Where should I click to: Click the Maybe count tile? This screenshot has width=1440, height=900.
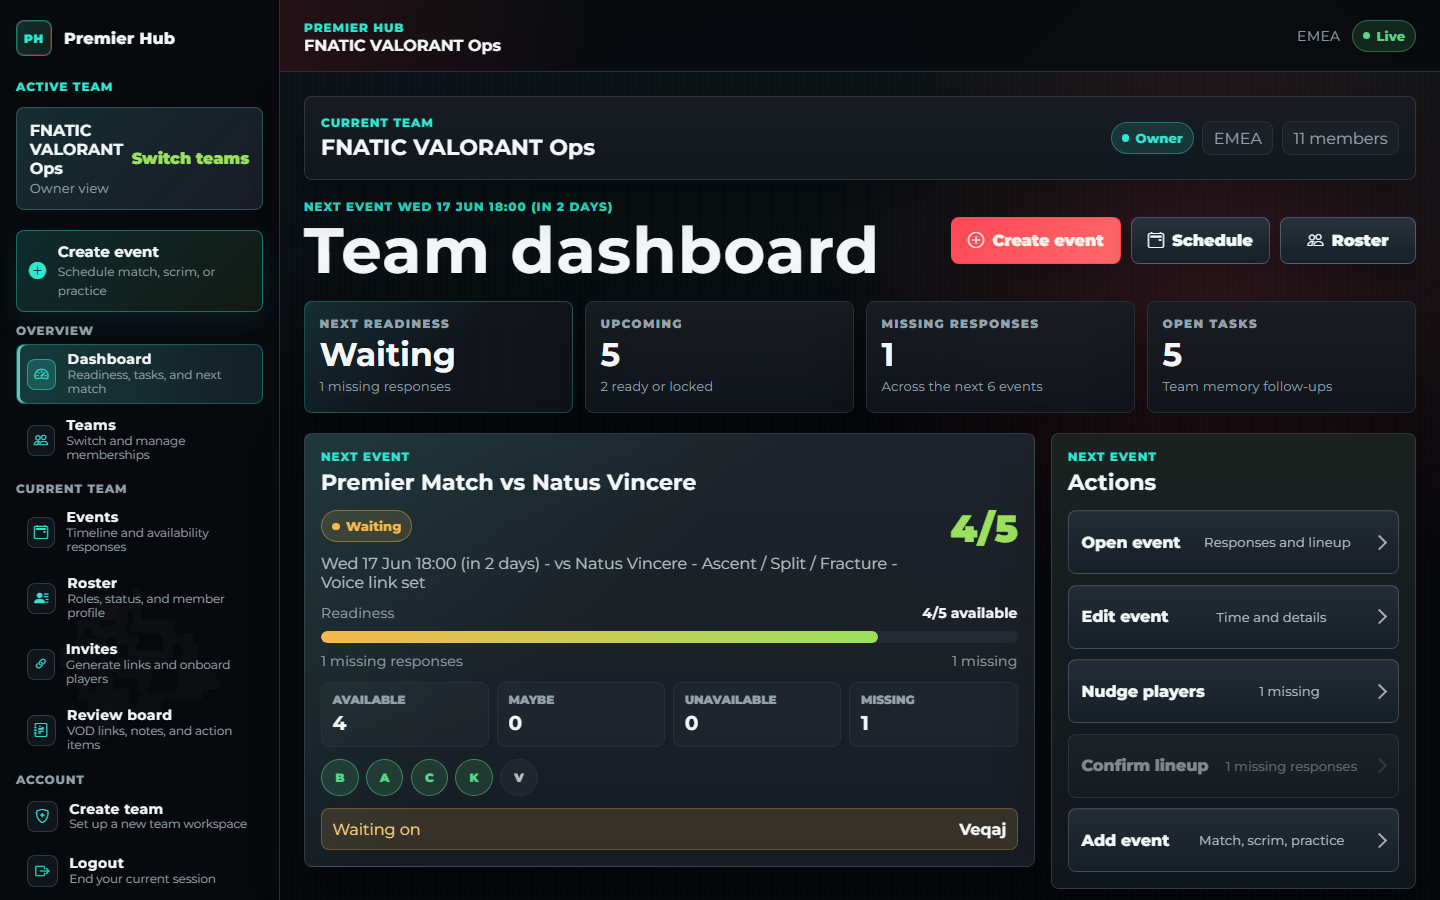pyautogui.click(x=581, y=714)
